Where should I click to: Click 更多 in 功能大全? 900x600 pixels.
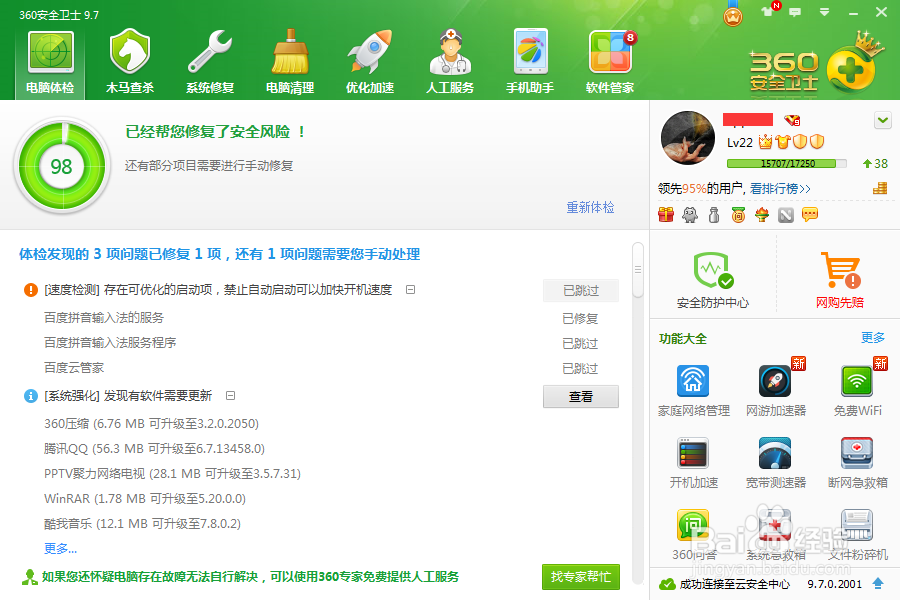tap(872, 338)
